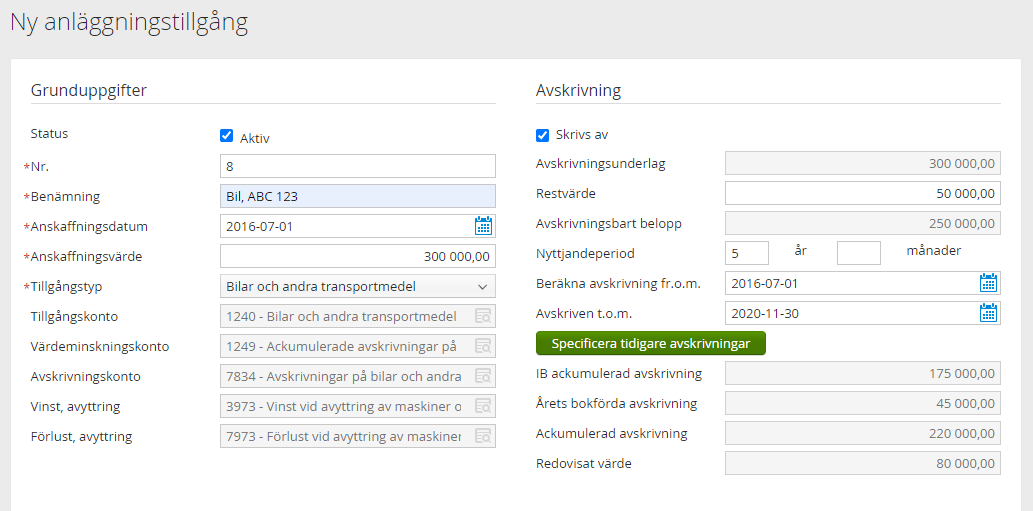Select the Benämning text field
The image size is (1033, 511).
[x=357, y=196]
